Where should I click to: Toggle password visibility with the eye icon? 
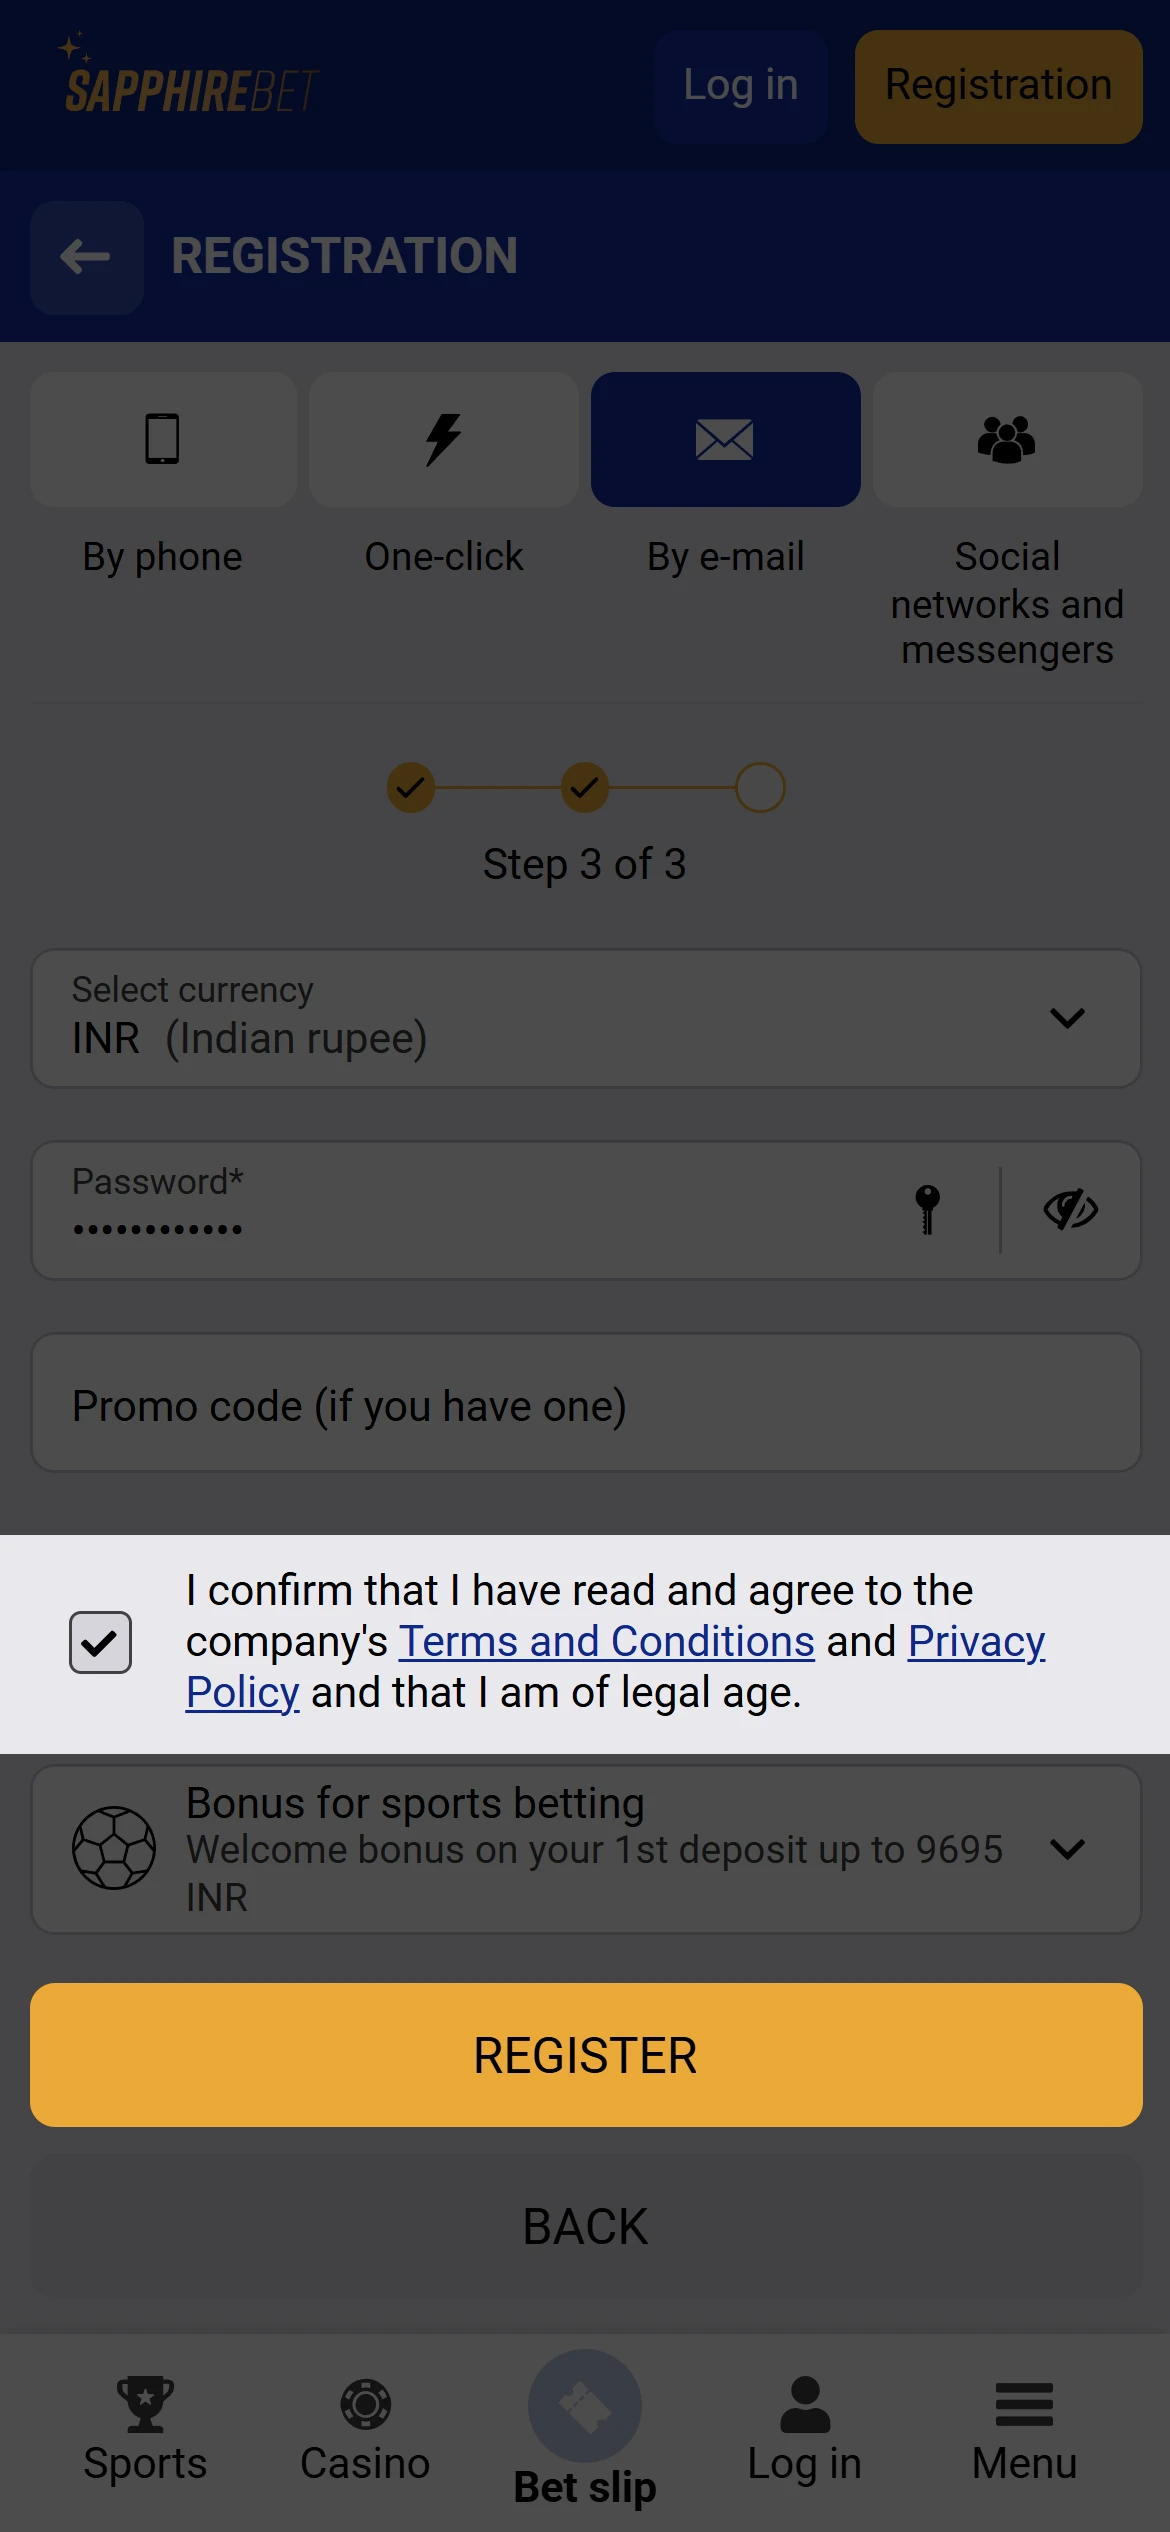[x=1071, y=1209]
